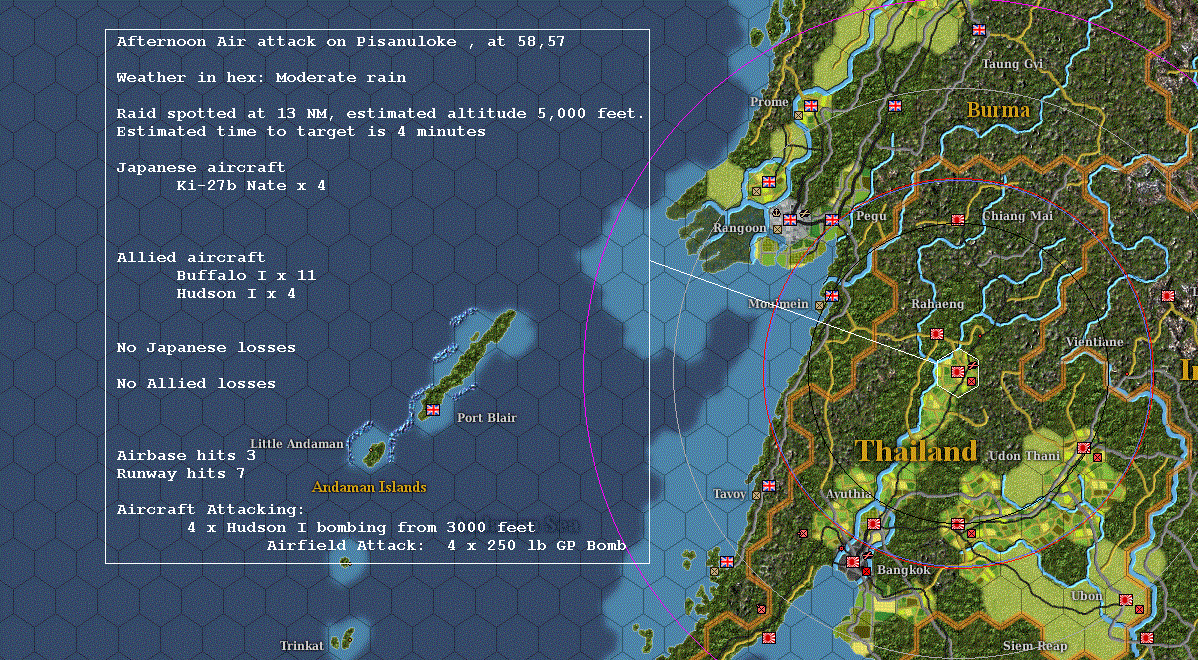The image size is (1198, 660).
Task: Click the tan unit marker beside Prome
Action: coord(798,115)
